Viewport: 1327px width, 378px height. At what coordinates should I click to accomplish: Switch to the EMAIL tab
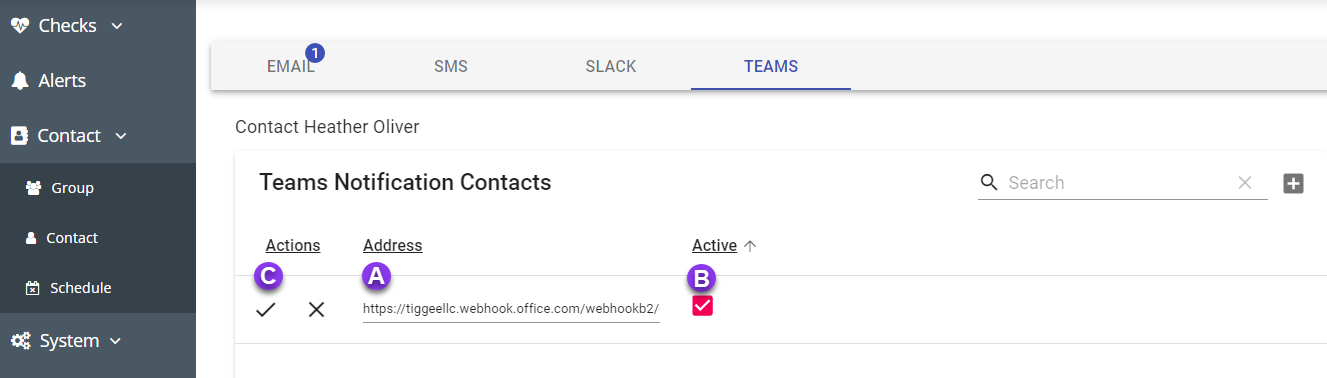[291, 67]
